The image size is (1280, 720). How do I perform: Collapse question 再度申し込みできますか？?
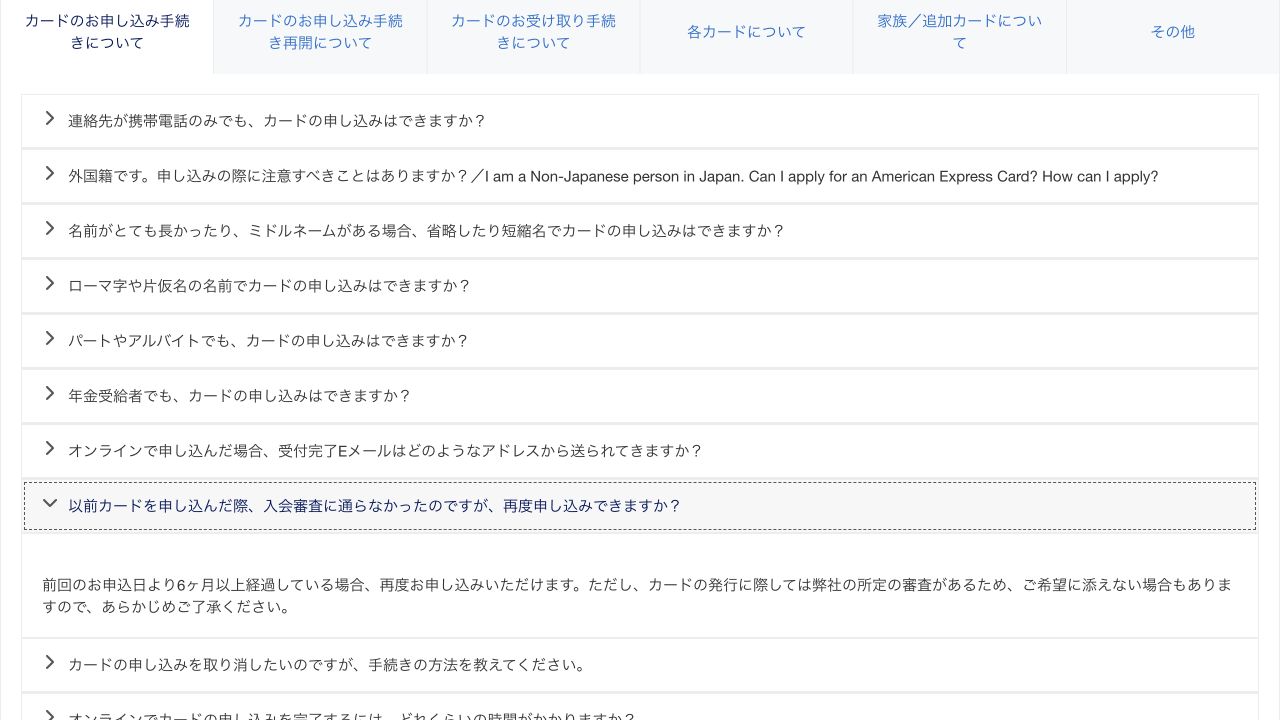[640, 506]
